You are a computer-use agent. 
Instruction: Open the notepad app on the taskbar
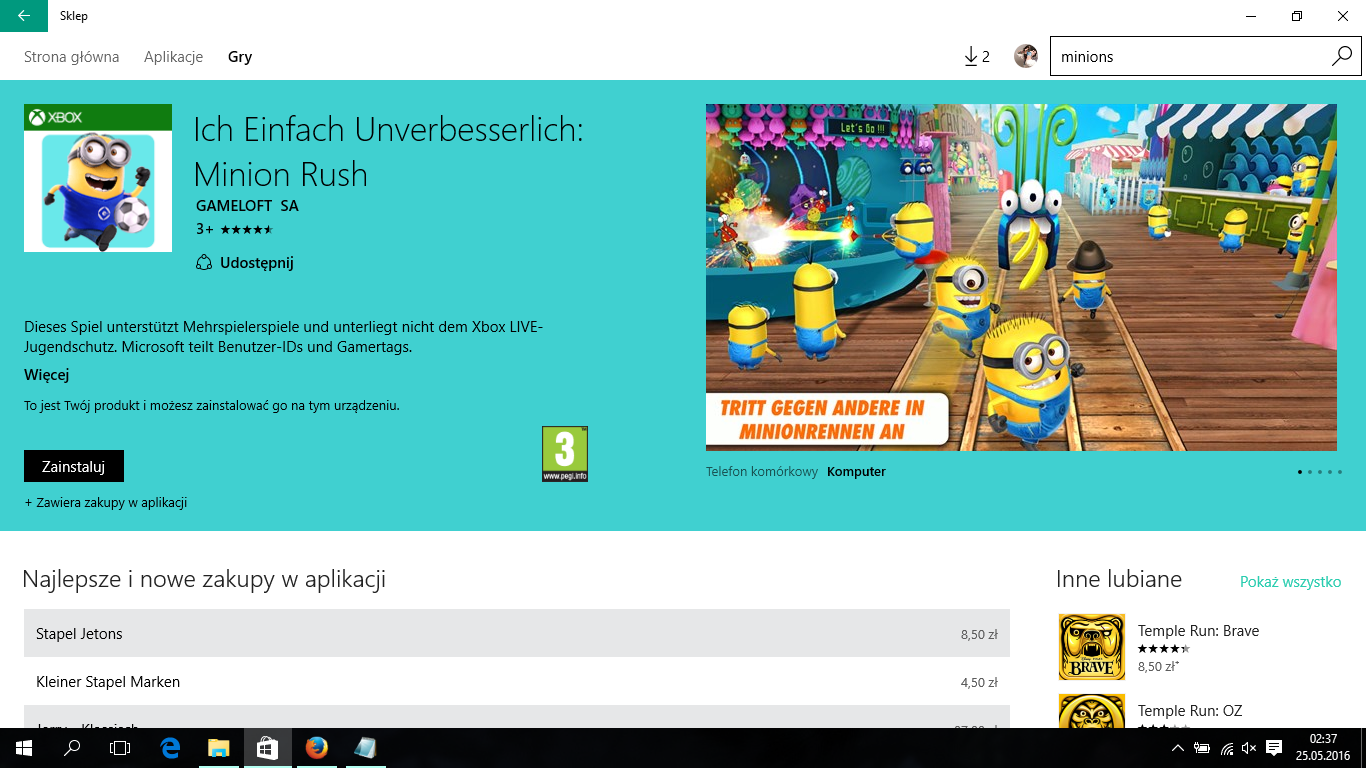tap(365, 748)
